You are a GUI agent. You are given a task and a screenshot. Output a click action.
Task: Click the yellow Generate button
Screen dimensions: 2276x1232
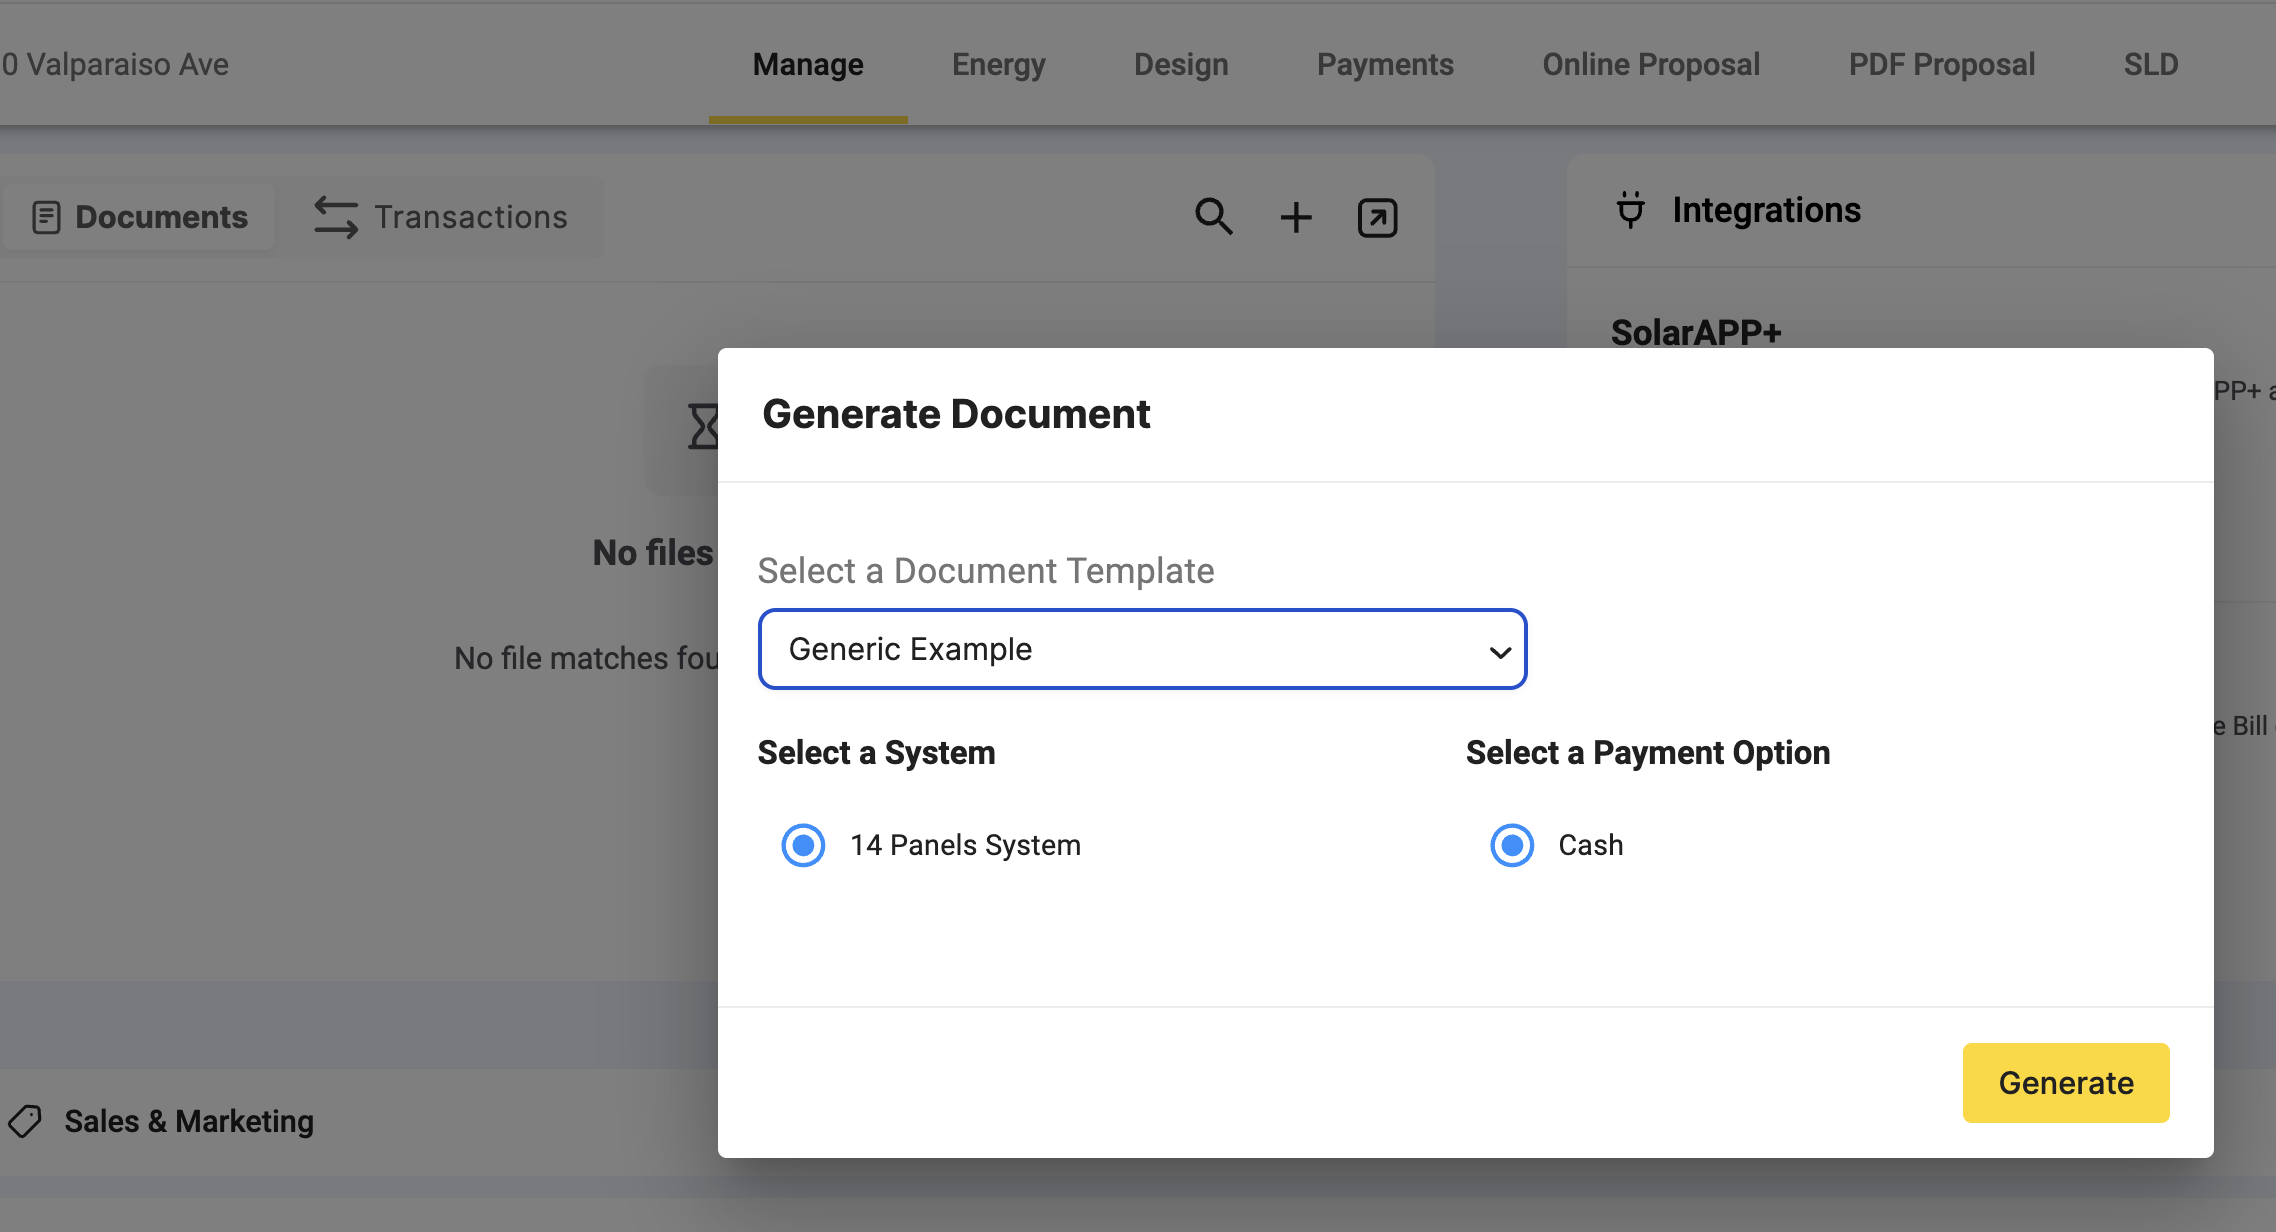[2066, 1083]
